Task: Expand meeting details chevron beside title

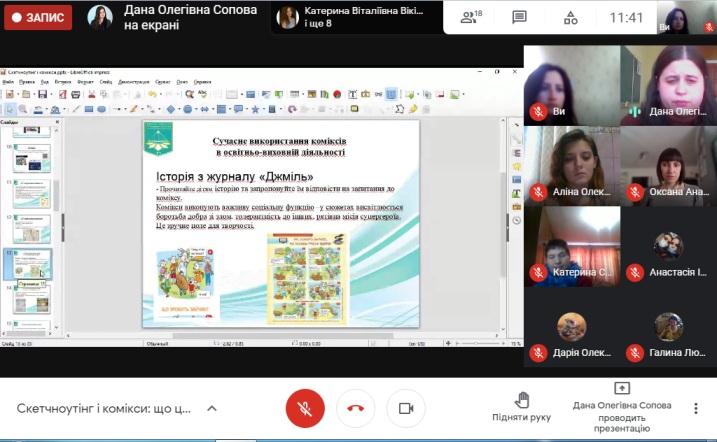Action: pos(212,408)
